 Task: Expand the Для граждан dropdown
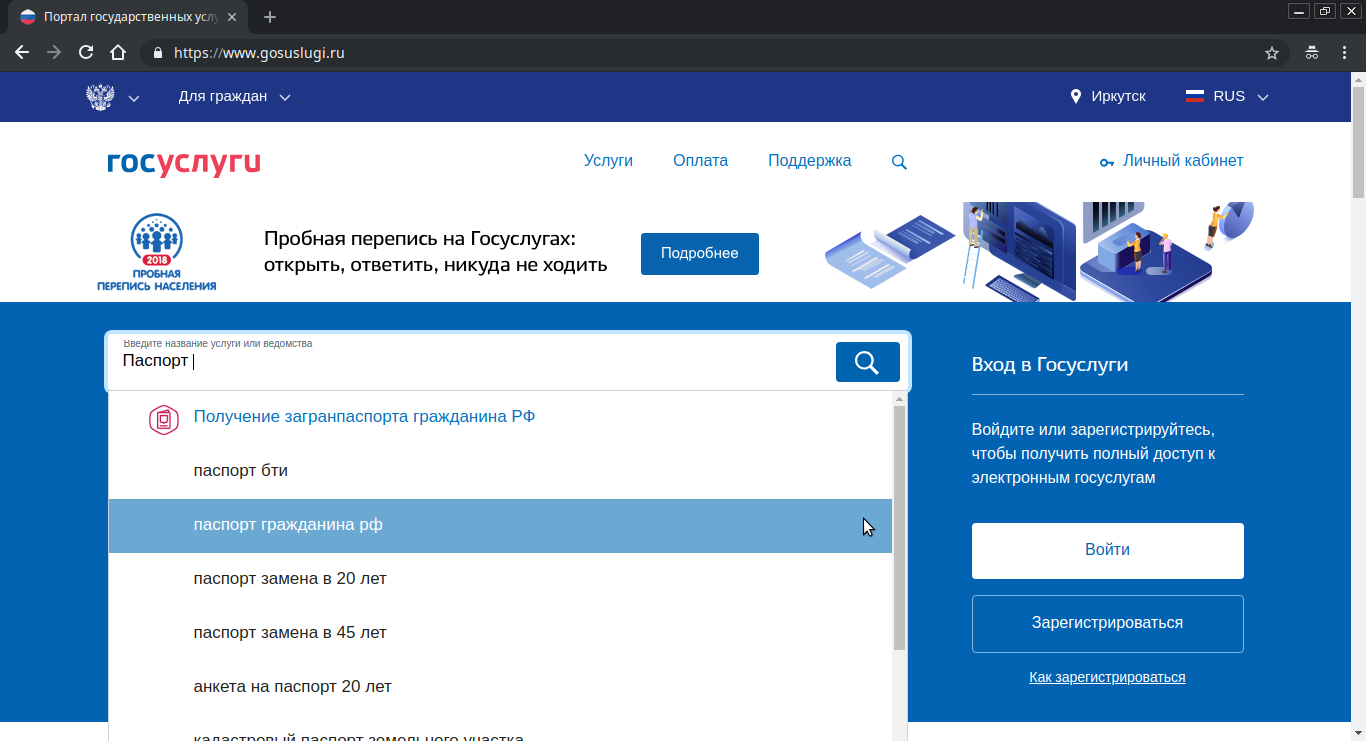click(234, 97)
